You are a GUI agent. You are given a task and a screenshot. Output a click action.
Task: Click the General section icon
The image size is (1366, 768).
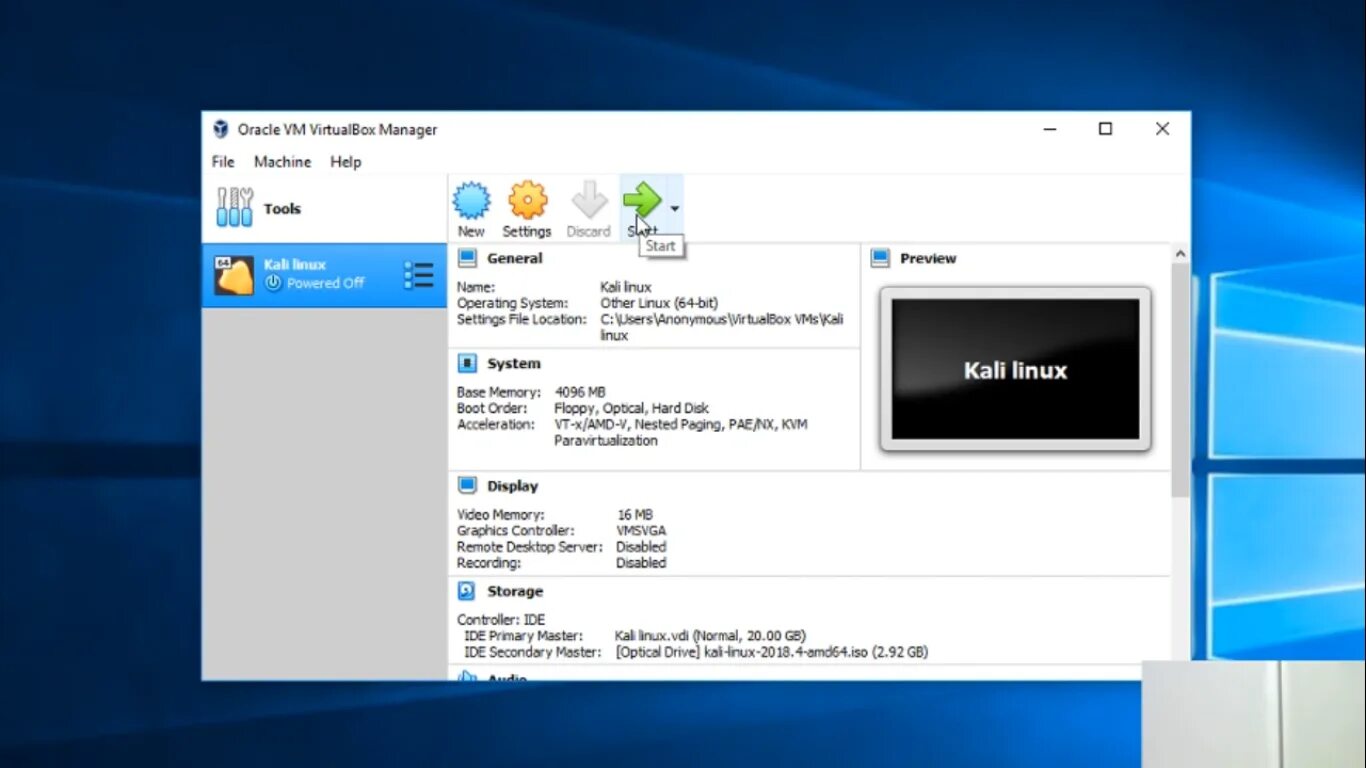point(467,258)
